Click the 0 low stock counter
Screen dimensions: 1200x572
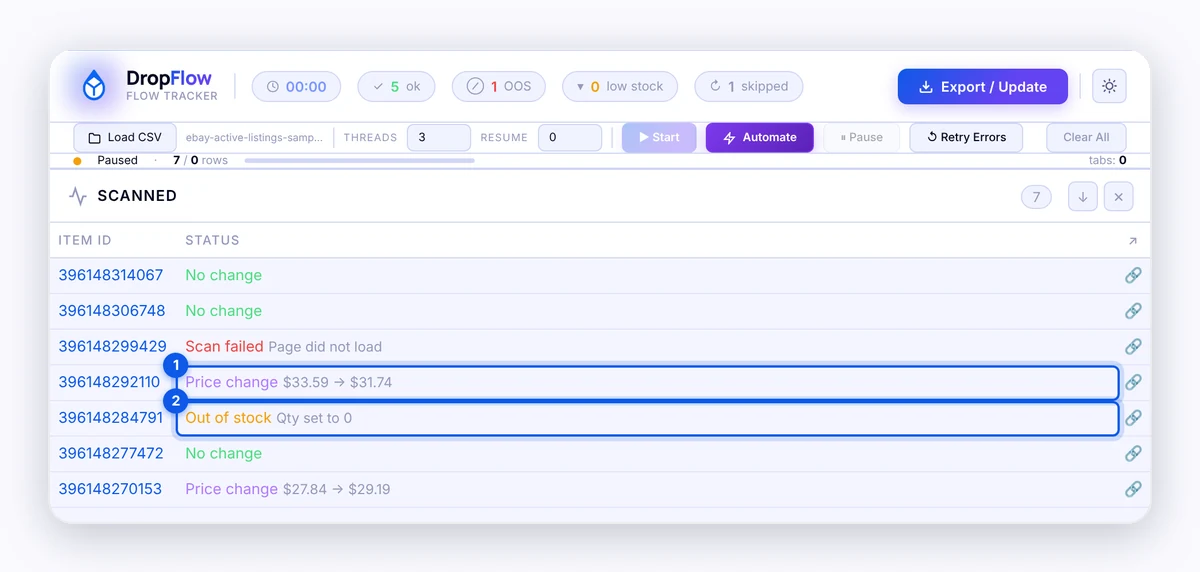click(x=620, y=86)
